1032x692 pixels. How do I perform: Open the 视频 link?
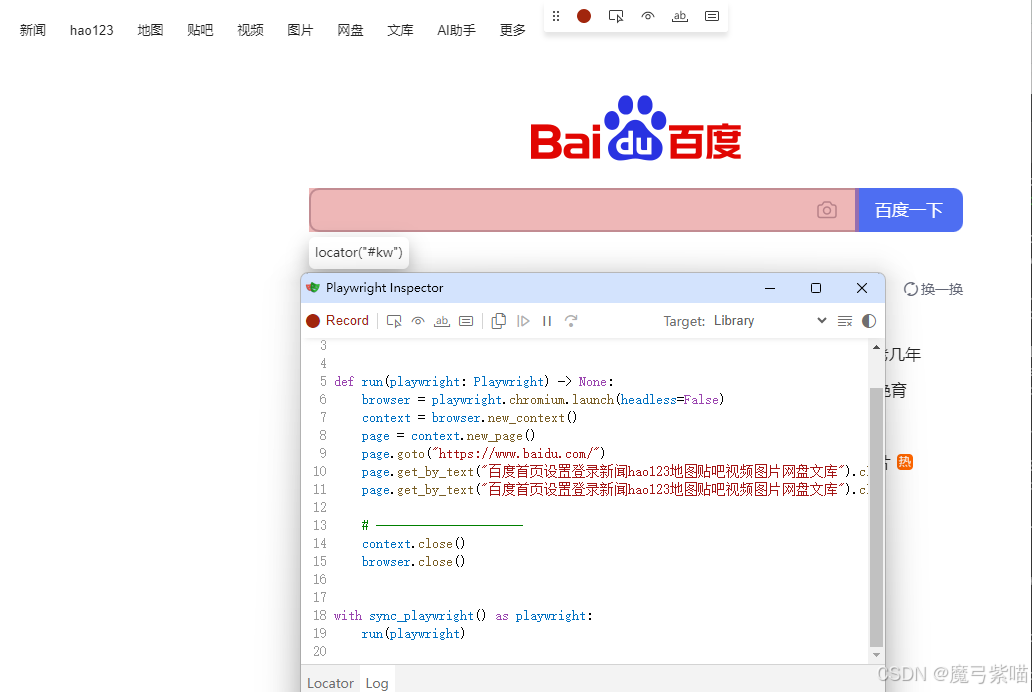(x=250, y=30)
